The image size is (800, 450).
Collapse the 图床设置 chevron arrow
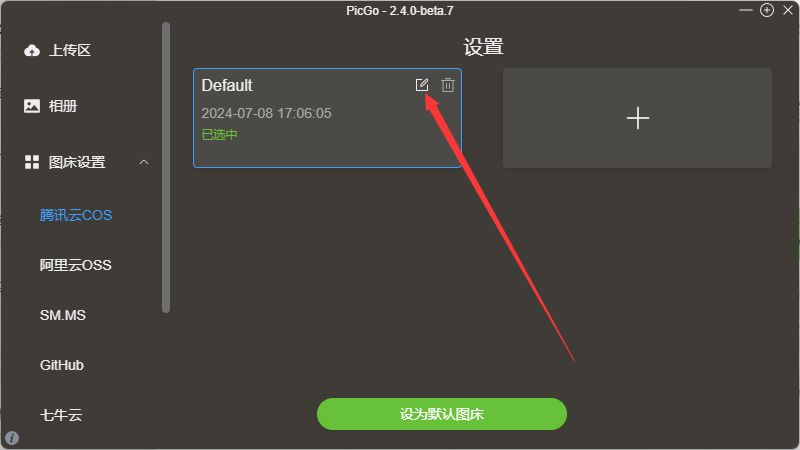[144, 162]
